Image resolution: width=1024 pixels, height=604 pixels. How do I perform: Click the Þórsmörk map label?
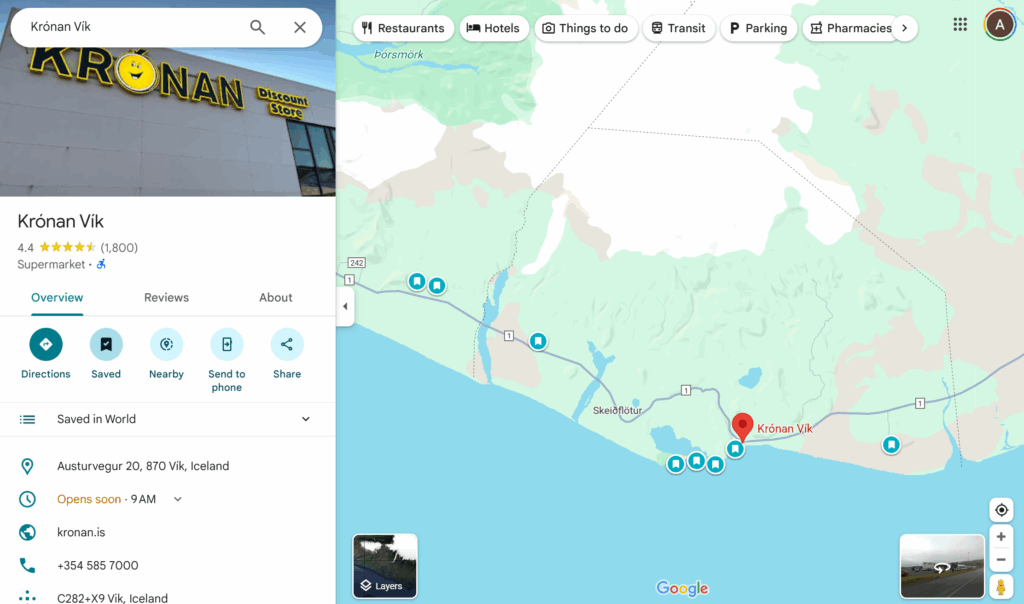[x=398, y=55]
